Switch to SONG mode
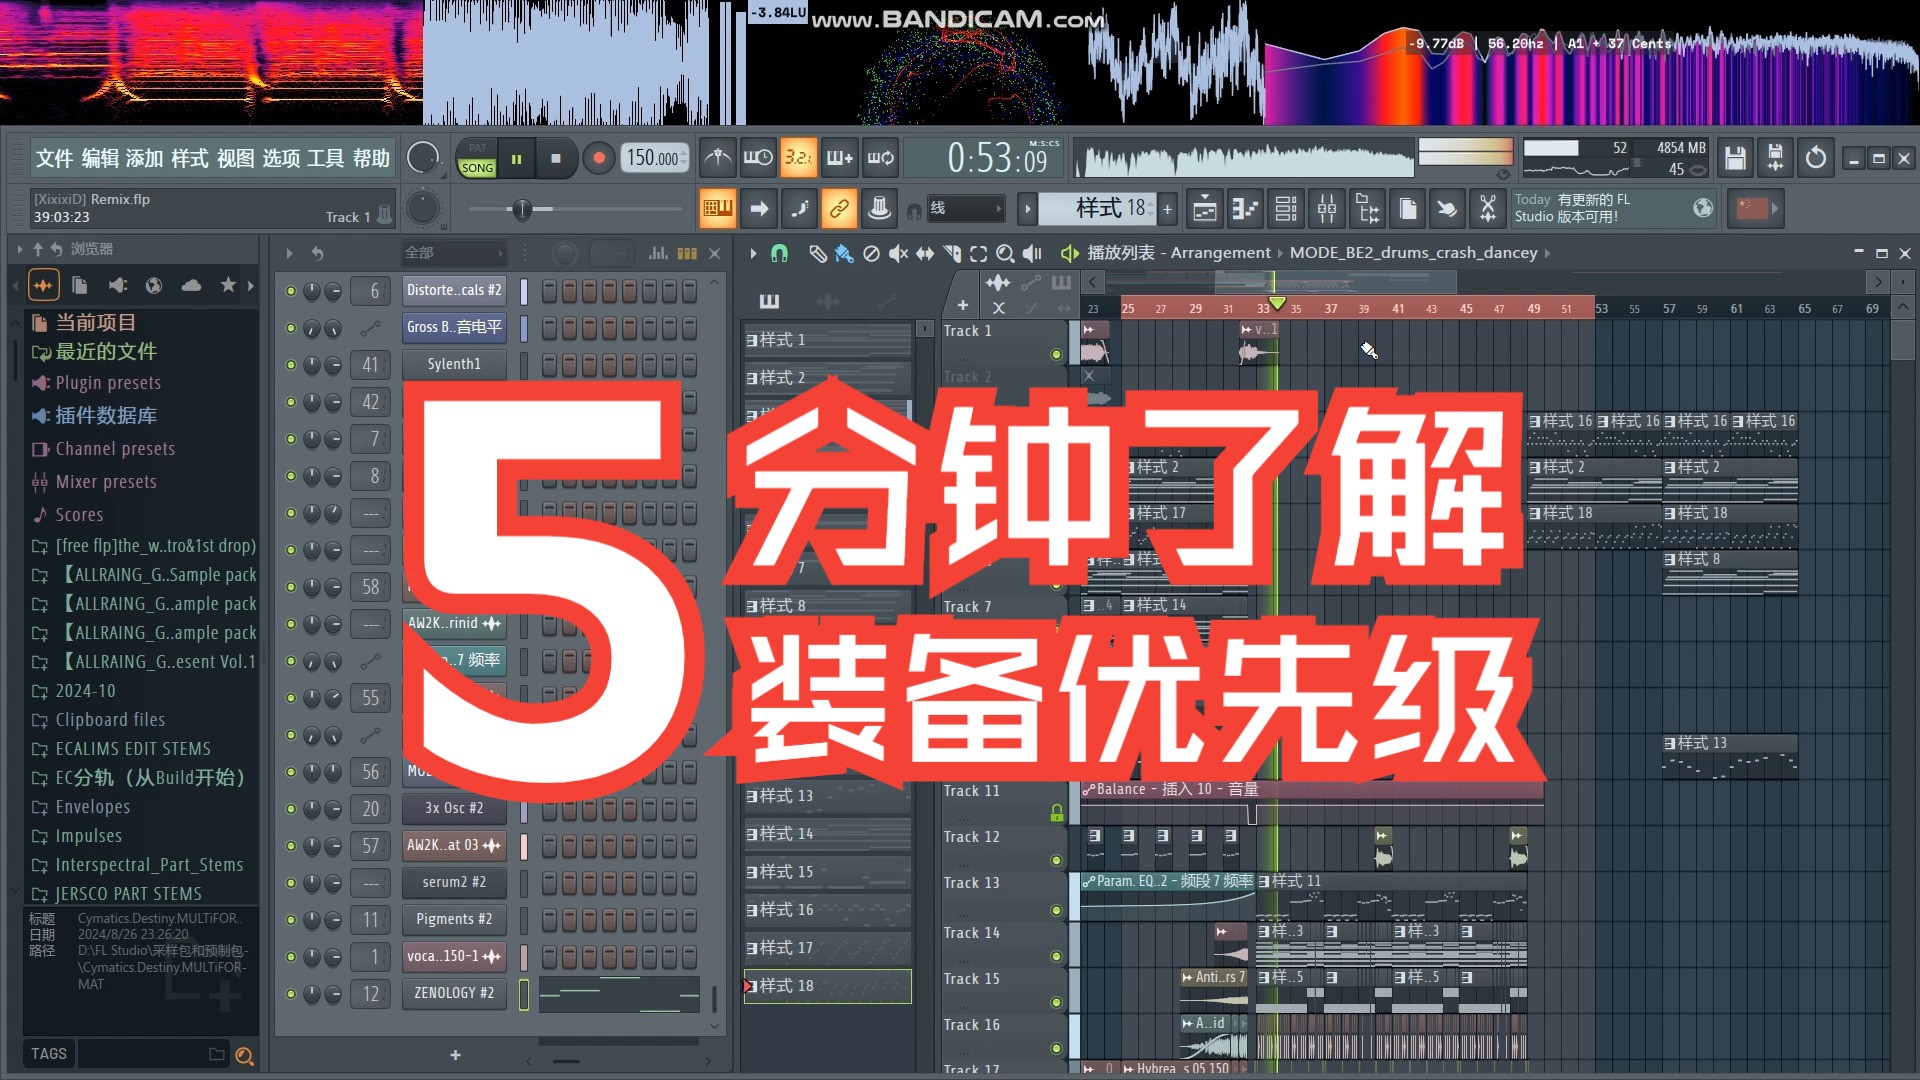This screenshot has height=1080, width=1920. click(477, 168)
